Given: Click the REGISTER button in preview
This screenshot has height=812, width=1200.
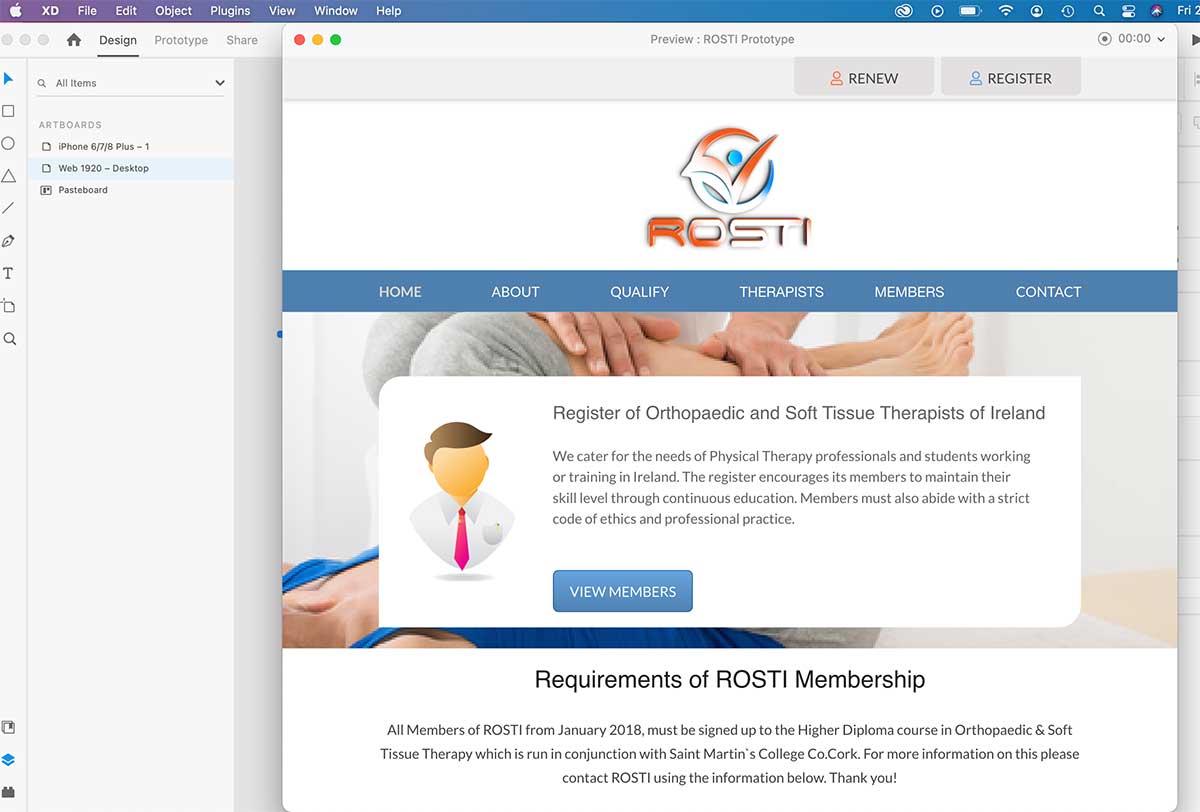Looking at the screenshot, I should click(1011, 78).
